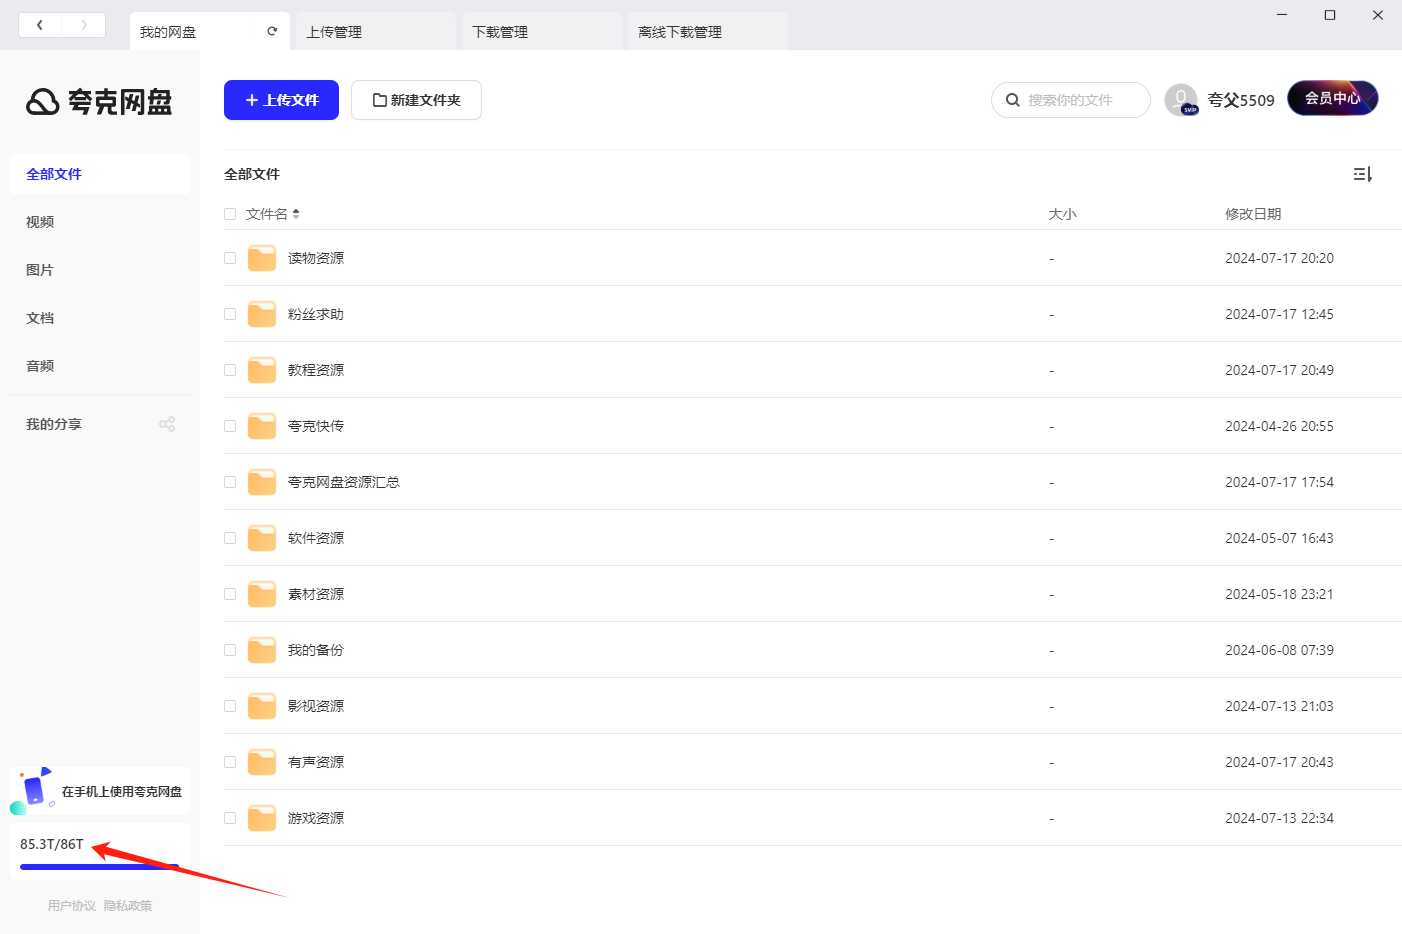Screen dimensions: 1402x934
Task: Check the box for 软件资源
Action: 230,538
